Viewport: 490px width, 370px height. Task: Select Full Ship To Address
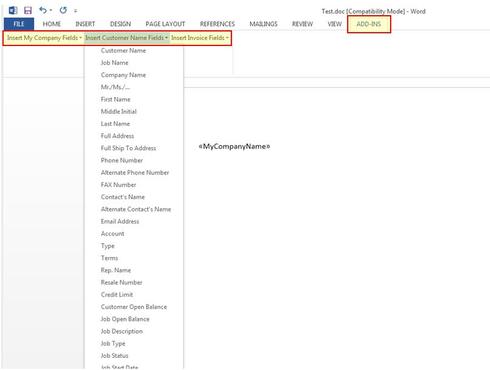pyautogui.click(x=128, y=148)
